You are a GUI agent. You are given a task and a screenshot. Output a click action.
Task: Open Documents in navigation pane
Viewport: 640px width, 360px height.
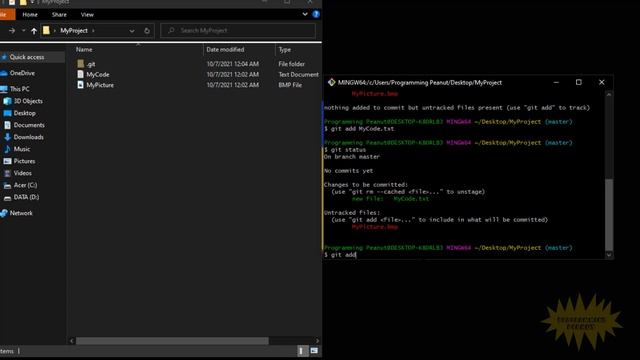[29, 125]
